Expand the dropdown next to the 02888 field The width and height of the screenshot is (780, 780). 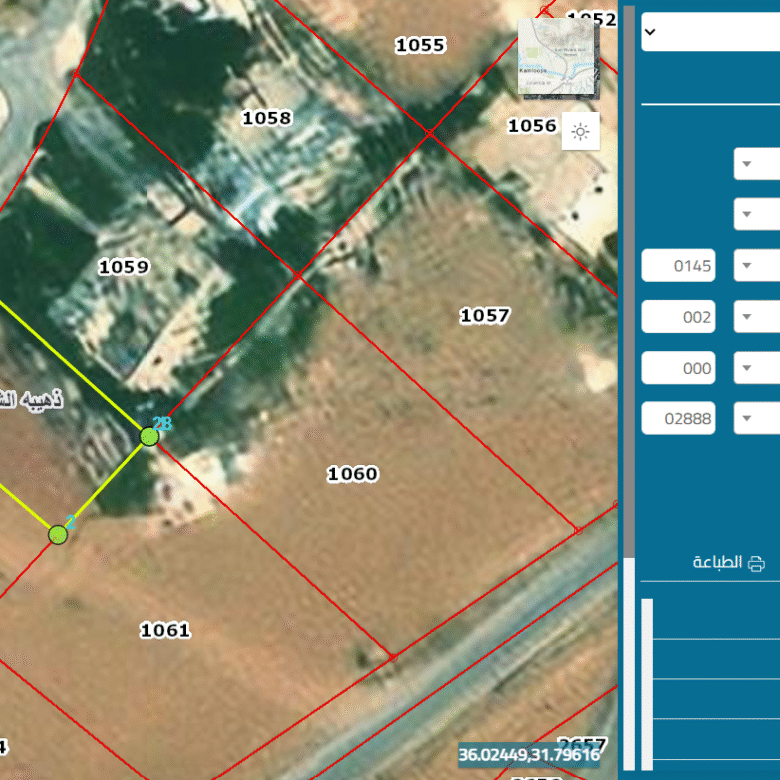click(x=755, y=418)
